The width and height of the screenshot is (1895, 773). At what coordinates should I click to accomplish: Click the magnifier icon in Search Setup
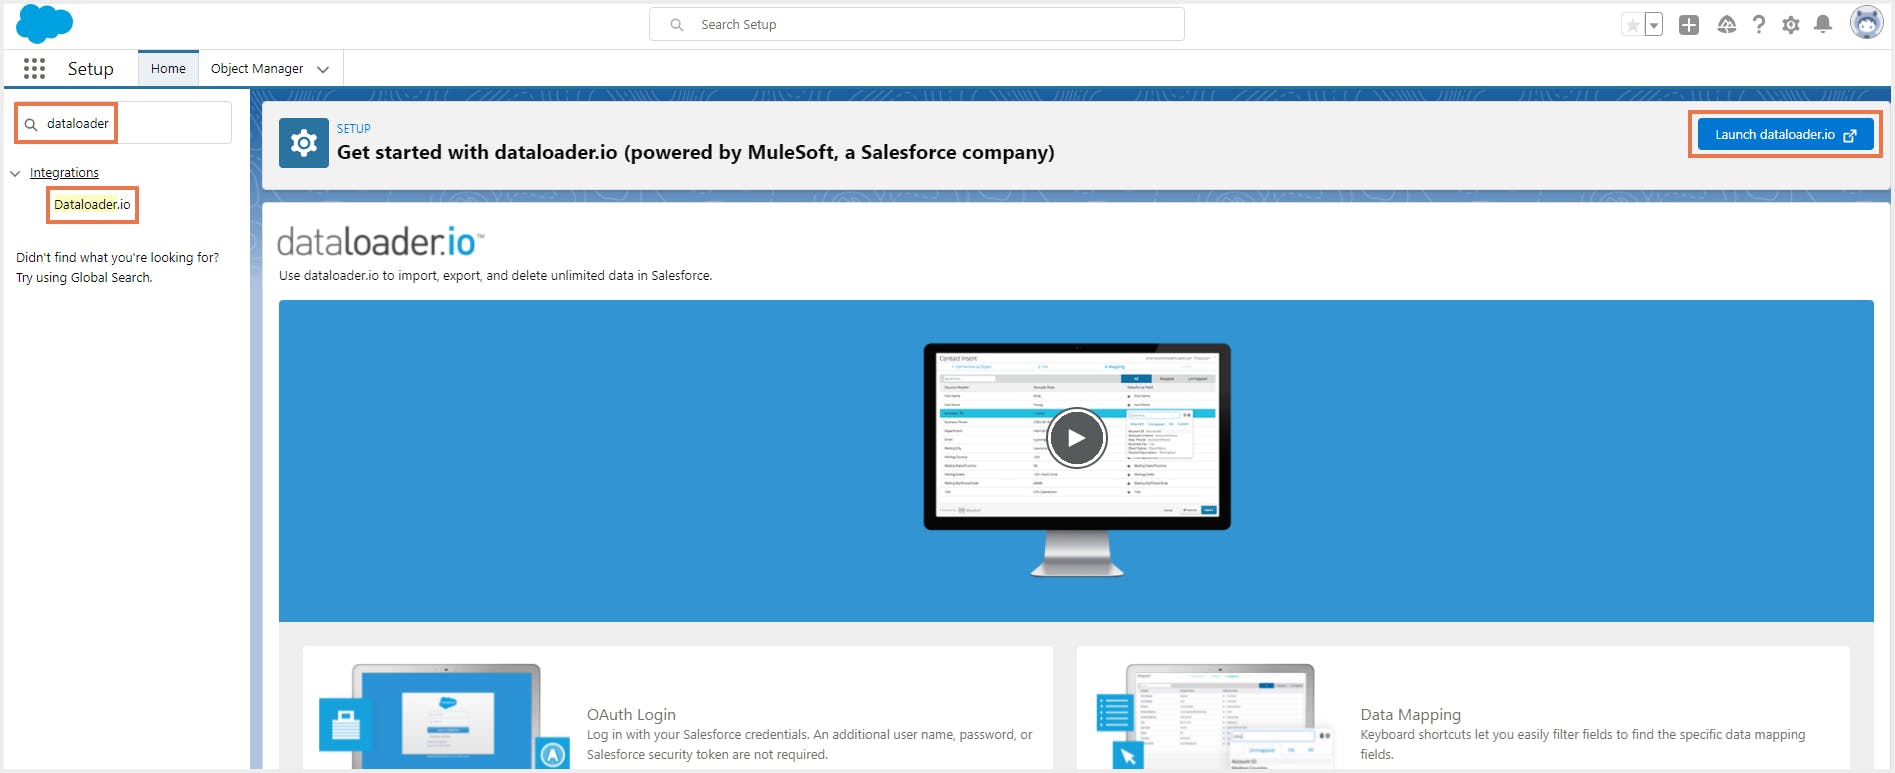point(677,24)
